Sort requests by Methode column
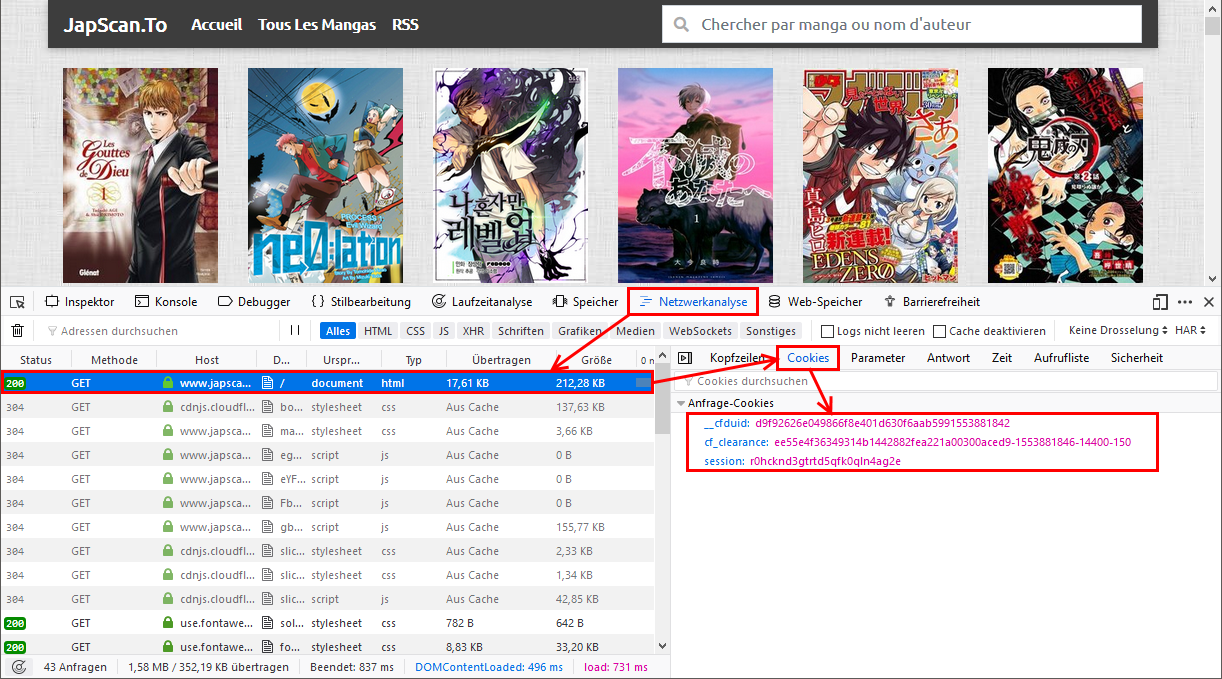 114,359
